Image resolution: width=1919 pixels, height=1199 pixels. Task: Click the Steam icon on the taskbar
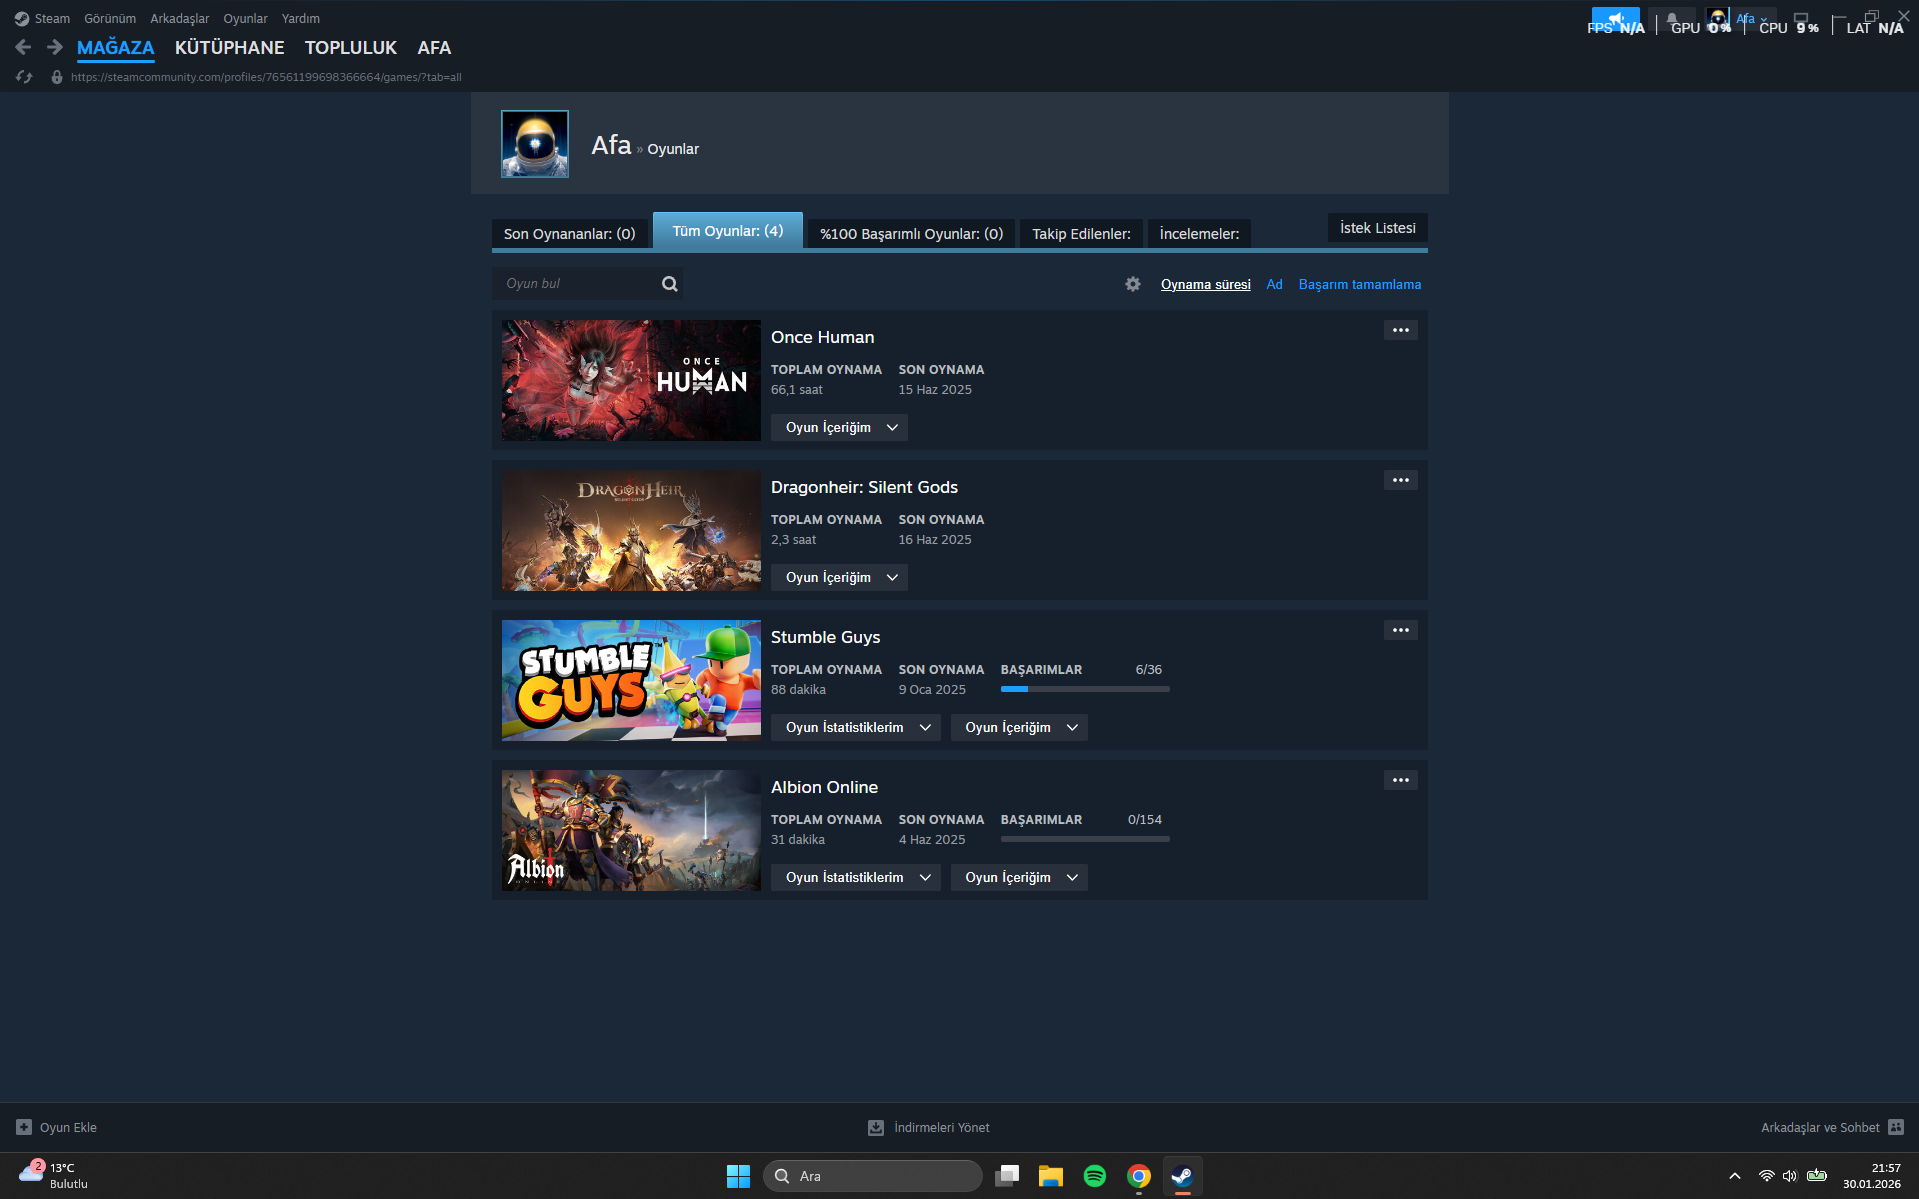1183,1176
